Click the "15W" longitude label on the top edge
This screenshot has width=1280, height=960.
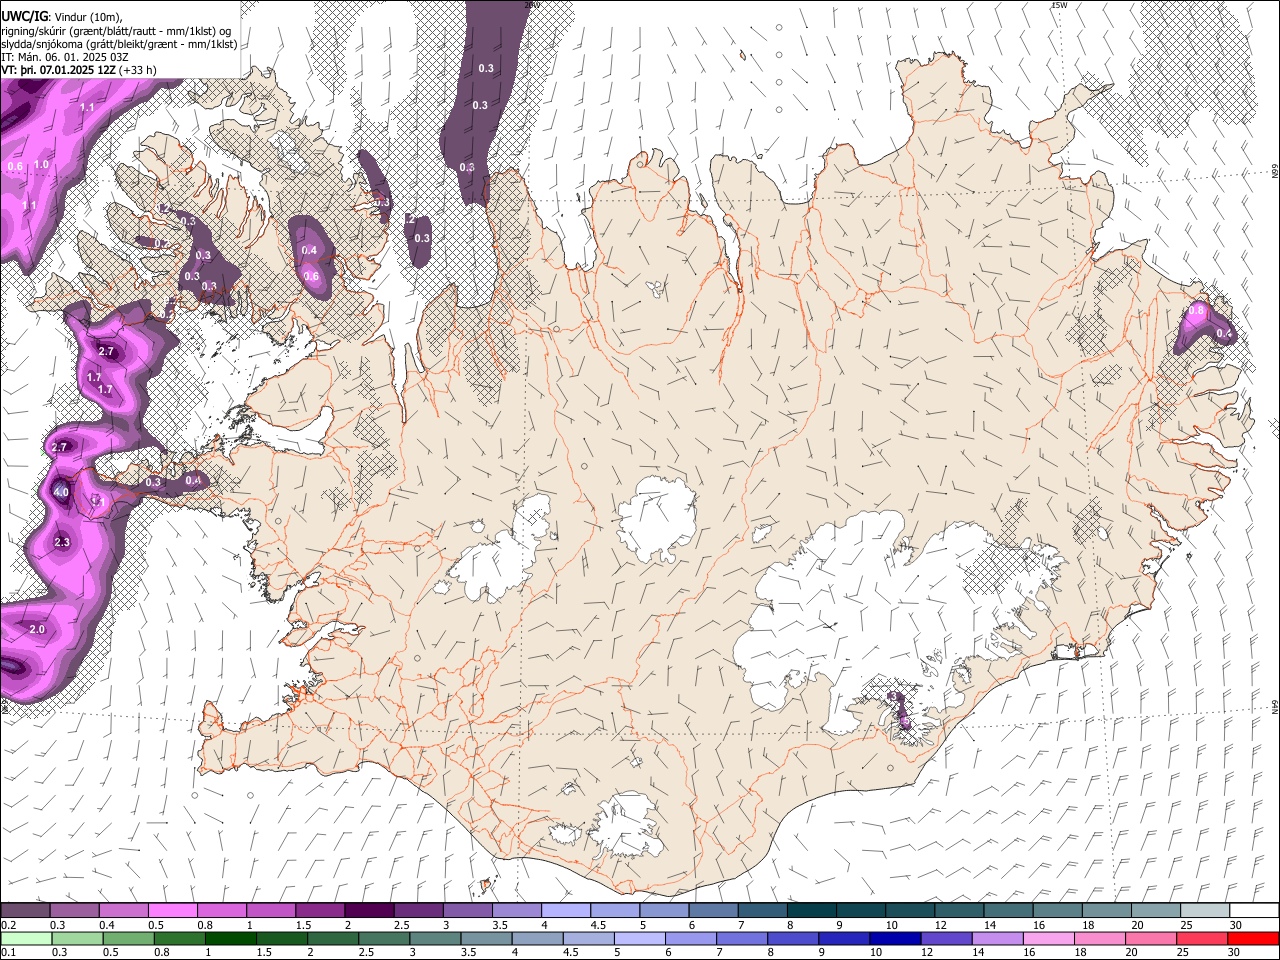point(1059,5)
